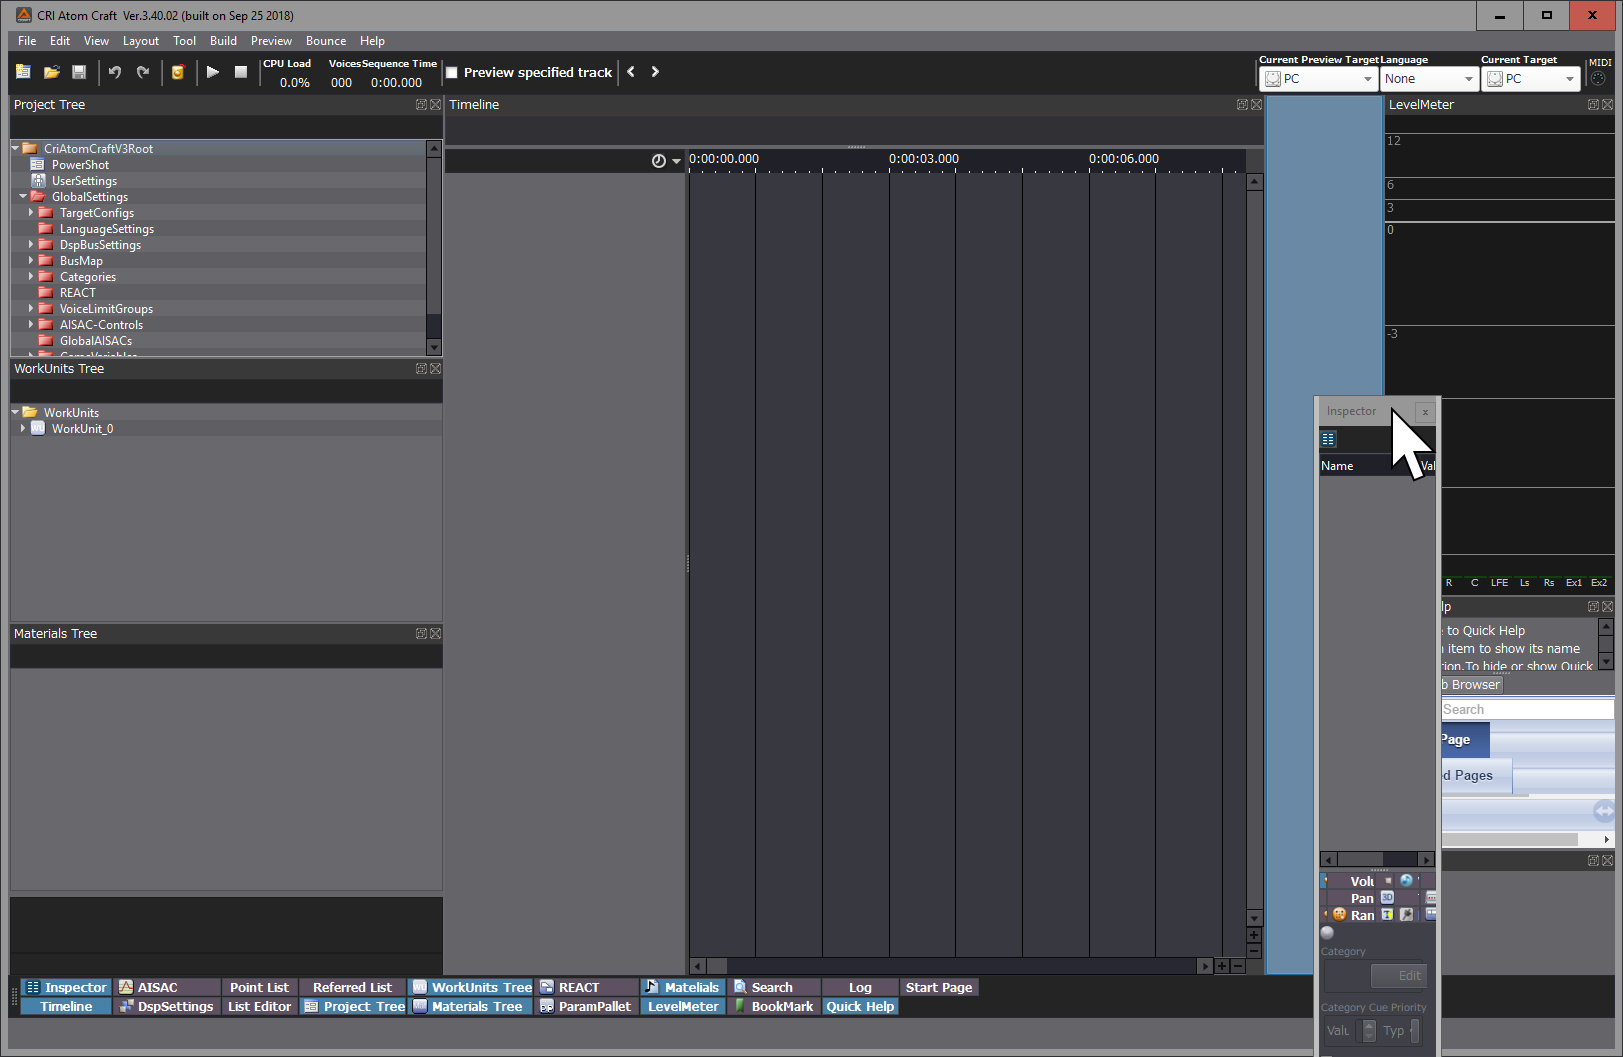Click the timeline clock display-mode icon
This screenshot has width=1623, height=1057.
point(658,161)
